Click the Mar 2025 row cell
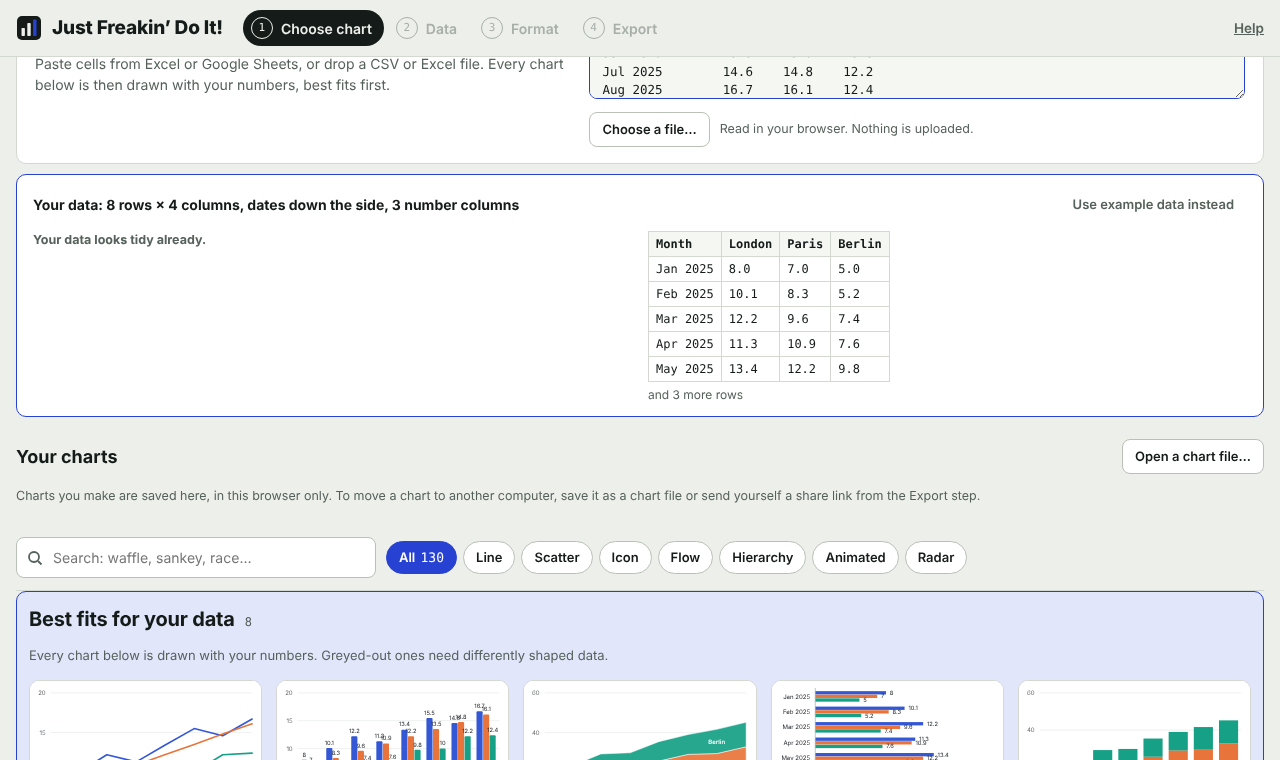The height and width of the screenshot is (760, 1280). pyautogui.click(x=685, y=319)
